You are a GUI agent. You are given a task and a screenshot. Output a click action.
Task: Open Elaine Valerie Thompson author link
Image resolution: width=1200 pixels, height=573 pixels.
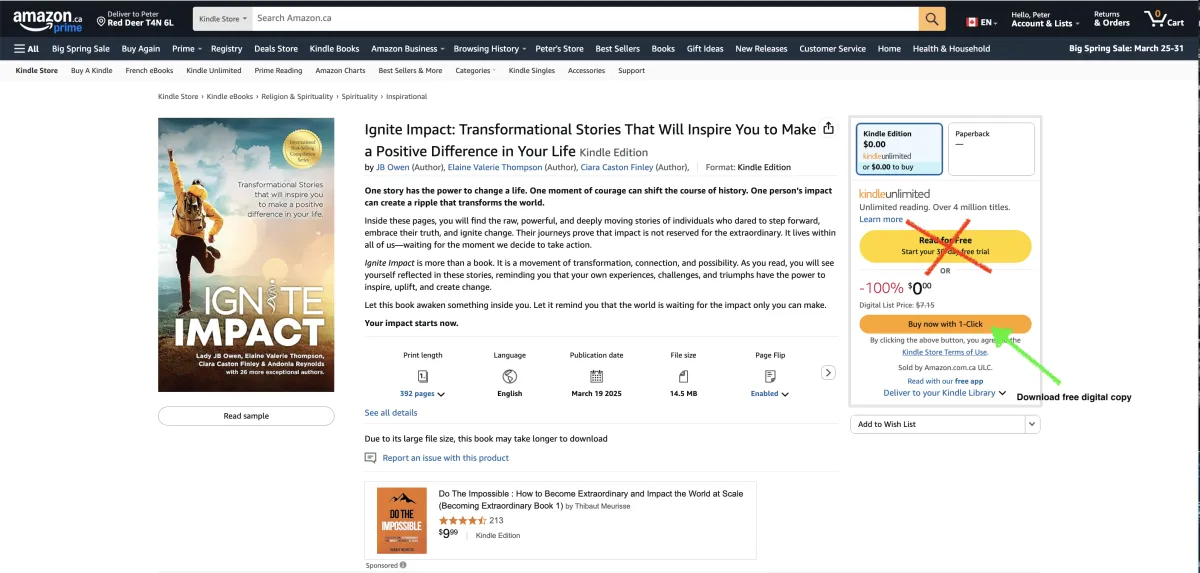[x=495, y=167]
